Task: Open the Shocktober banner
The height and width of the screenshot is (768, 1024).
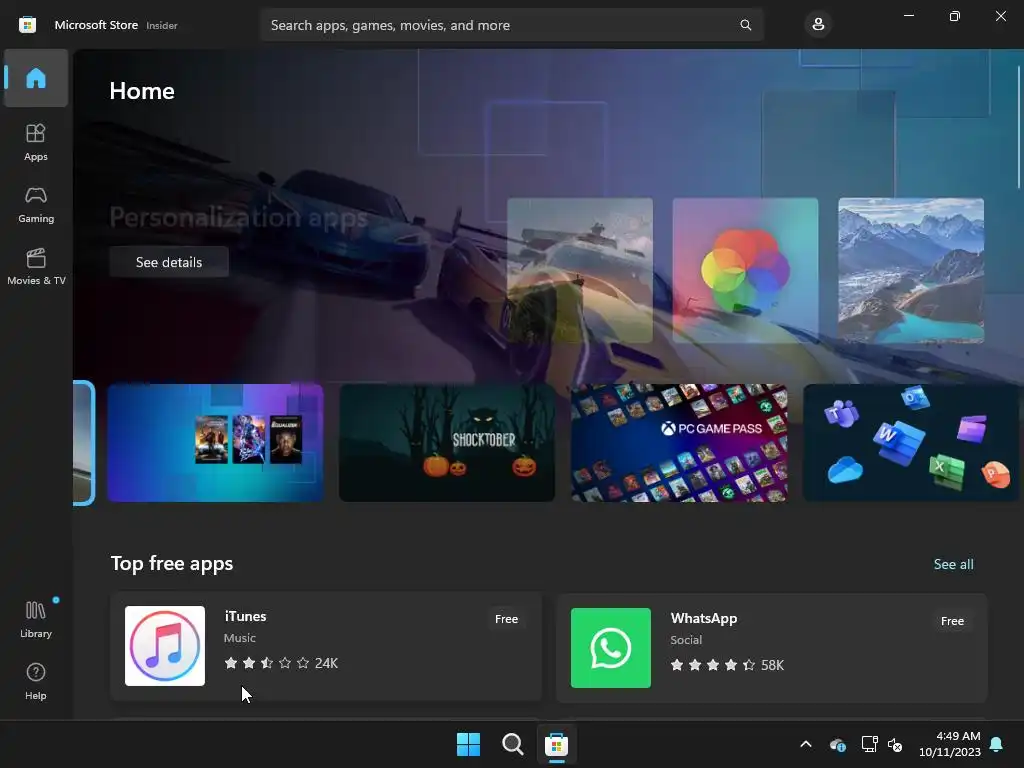Action: click(447, 443)
